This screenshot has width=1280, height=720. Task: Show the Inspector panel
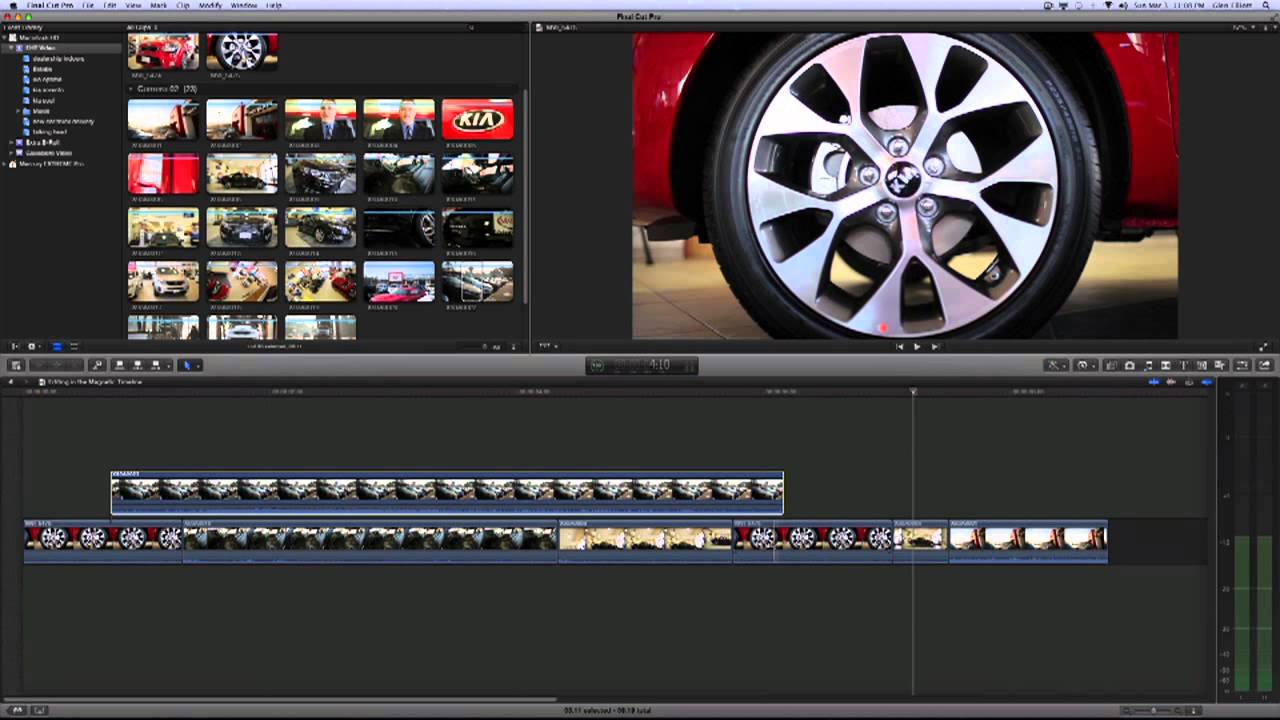[1242, 366]
